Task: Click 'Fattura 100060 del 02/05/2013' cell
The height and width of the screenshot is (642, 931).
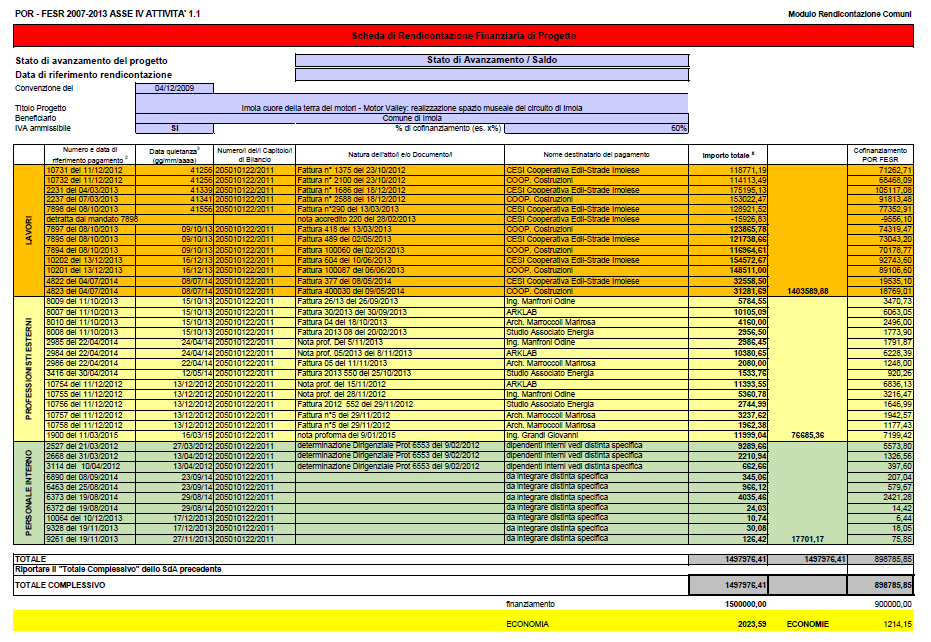Action: (x=400, y=250)
